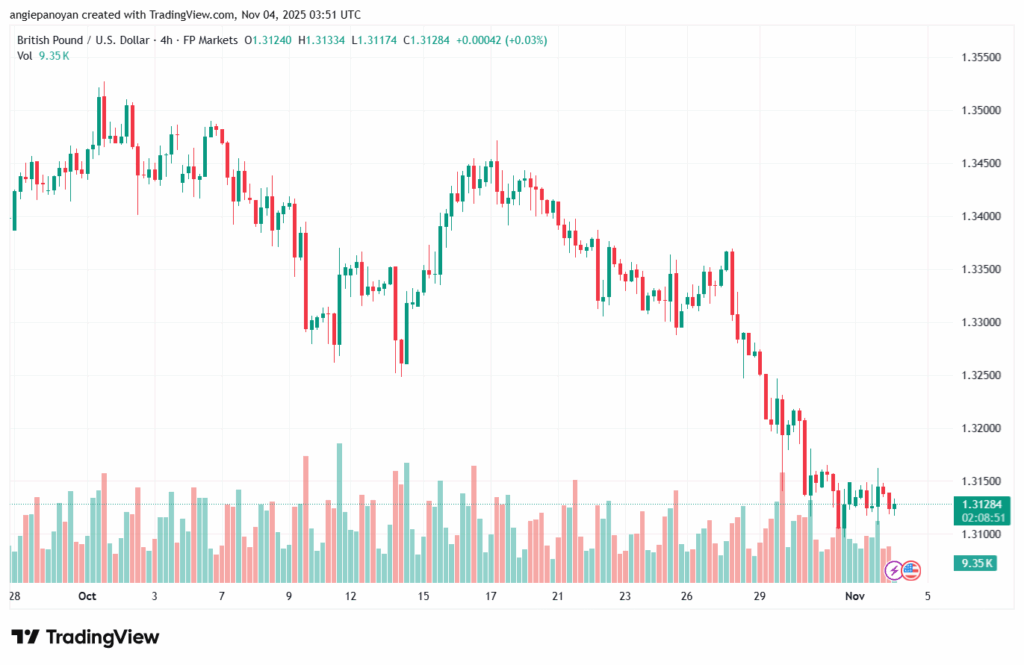Click the TradingView logo at bottom left

[x=85, y=637]
